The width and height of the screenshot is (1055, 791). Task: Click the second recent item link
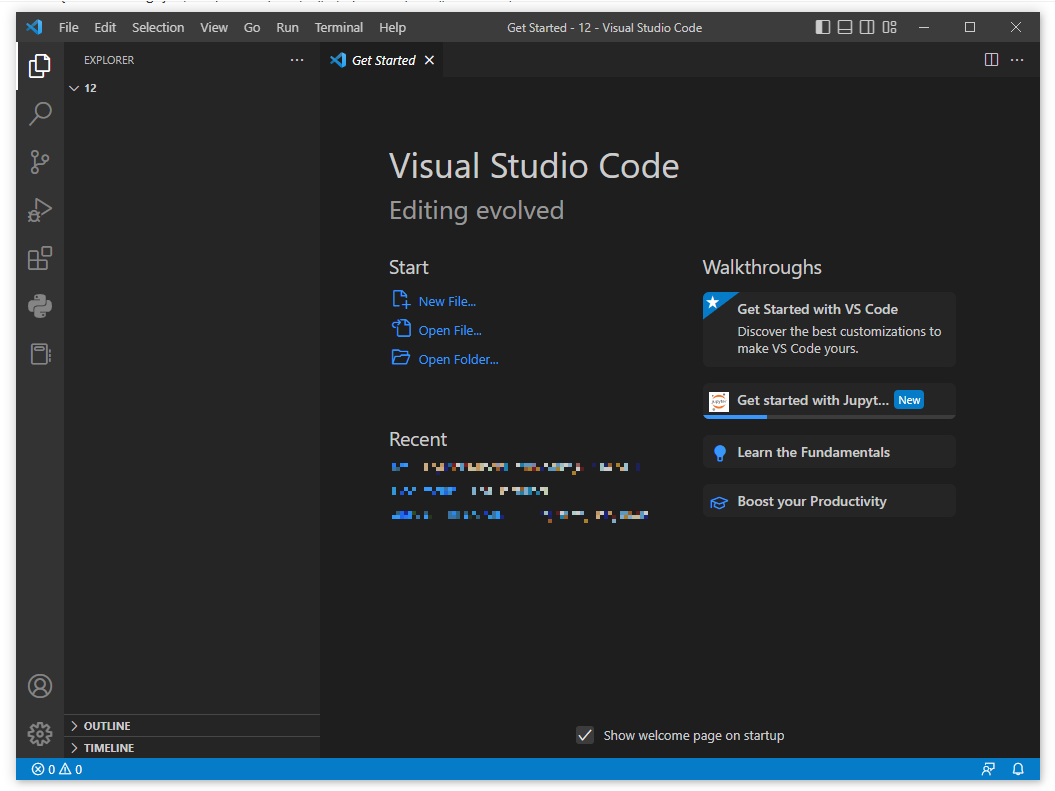(x=424, y=490)
